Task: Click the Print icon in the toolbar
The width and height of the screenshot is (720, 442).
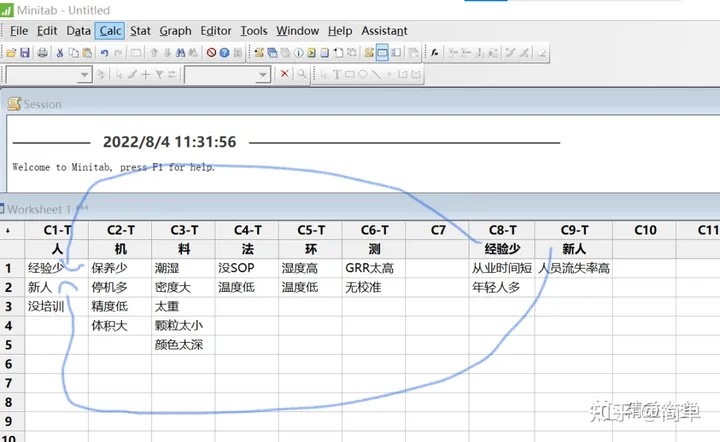Action: (x=42, y=53)
